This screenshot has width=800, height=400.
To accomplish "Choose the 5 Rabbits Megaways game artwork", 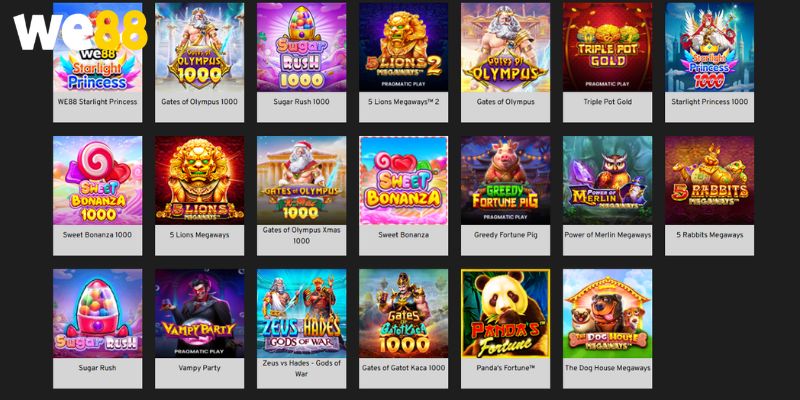I will click(710, 180).
